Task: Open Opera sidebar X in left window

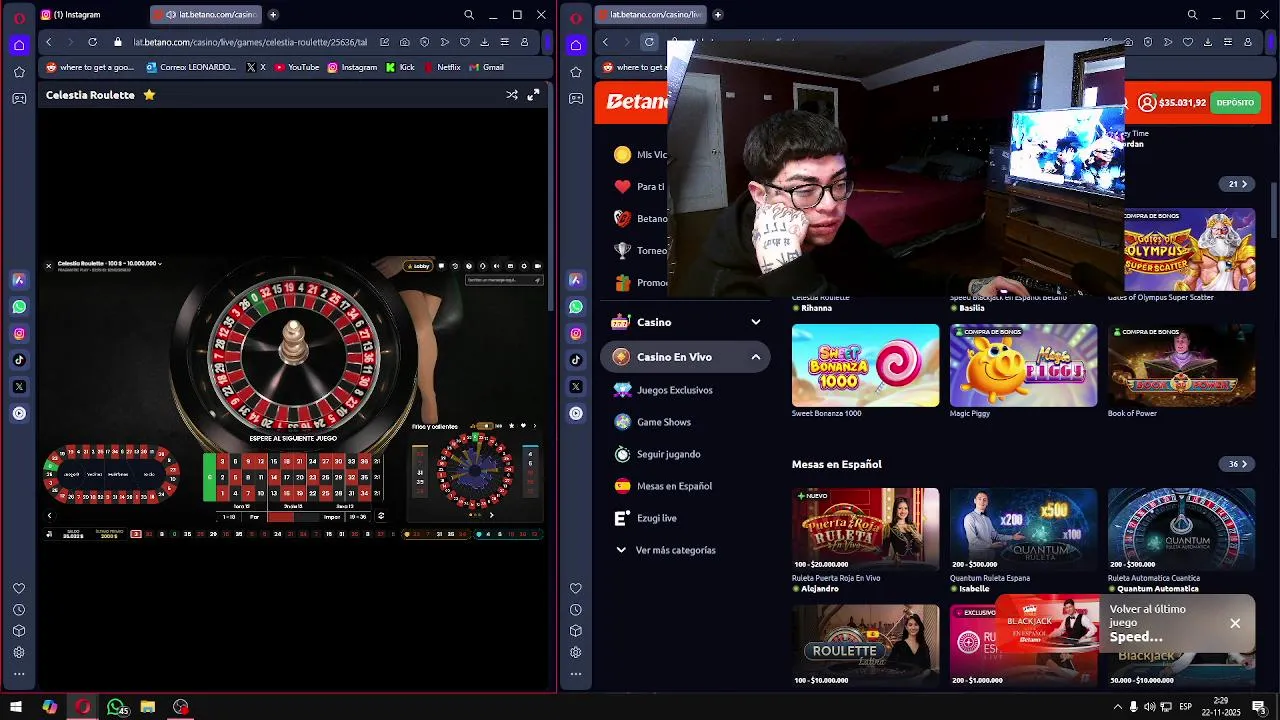Action: [x=19, y=386]
